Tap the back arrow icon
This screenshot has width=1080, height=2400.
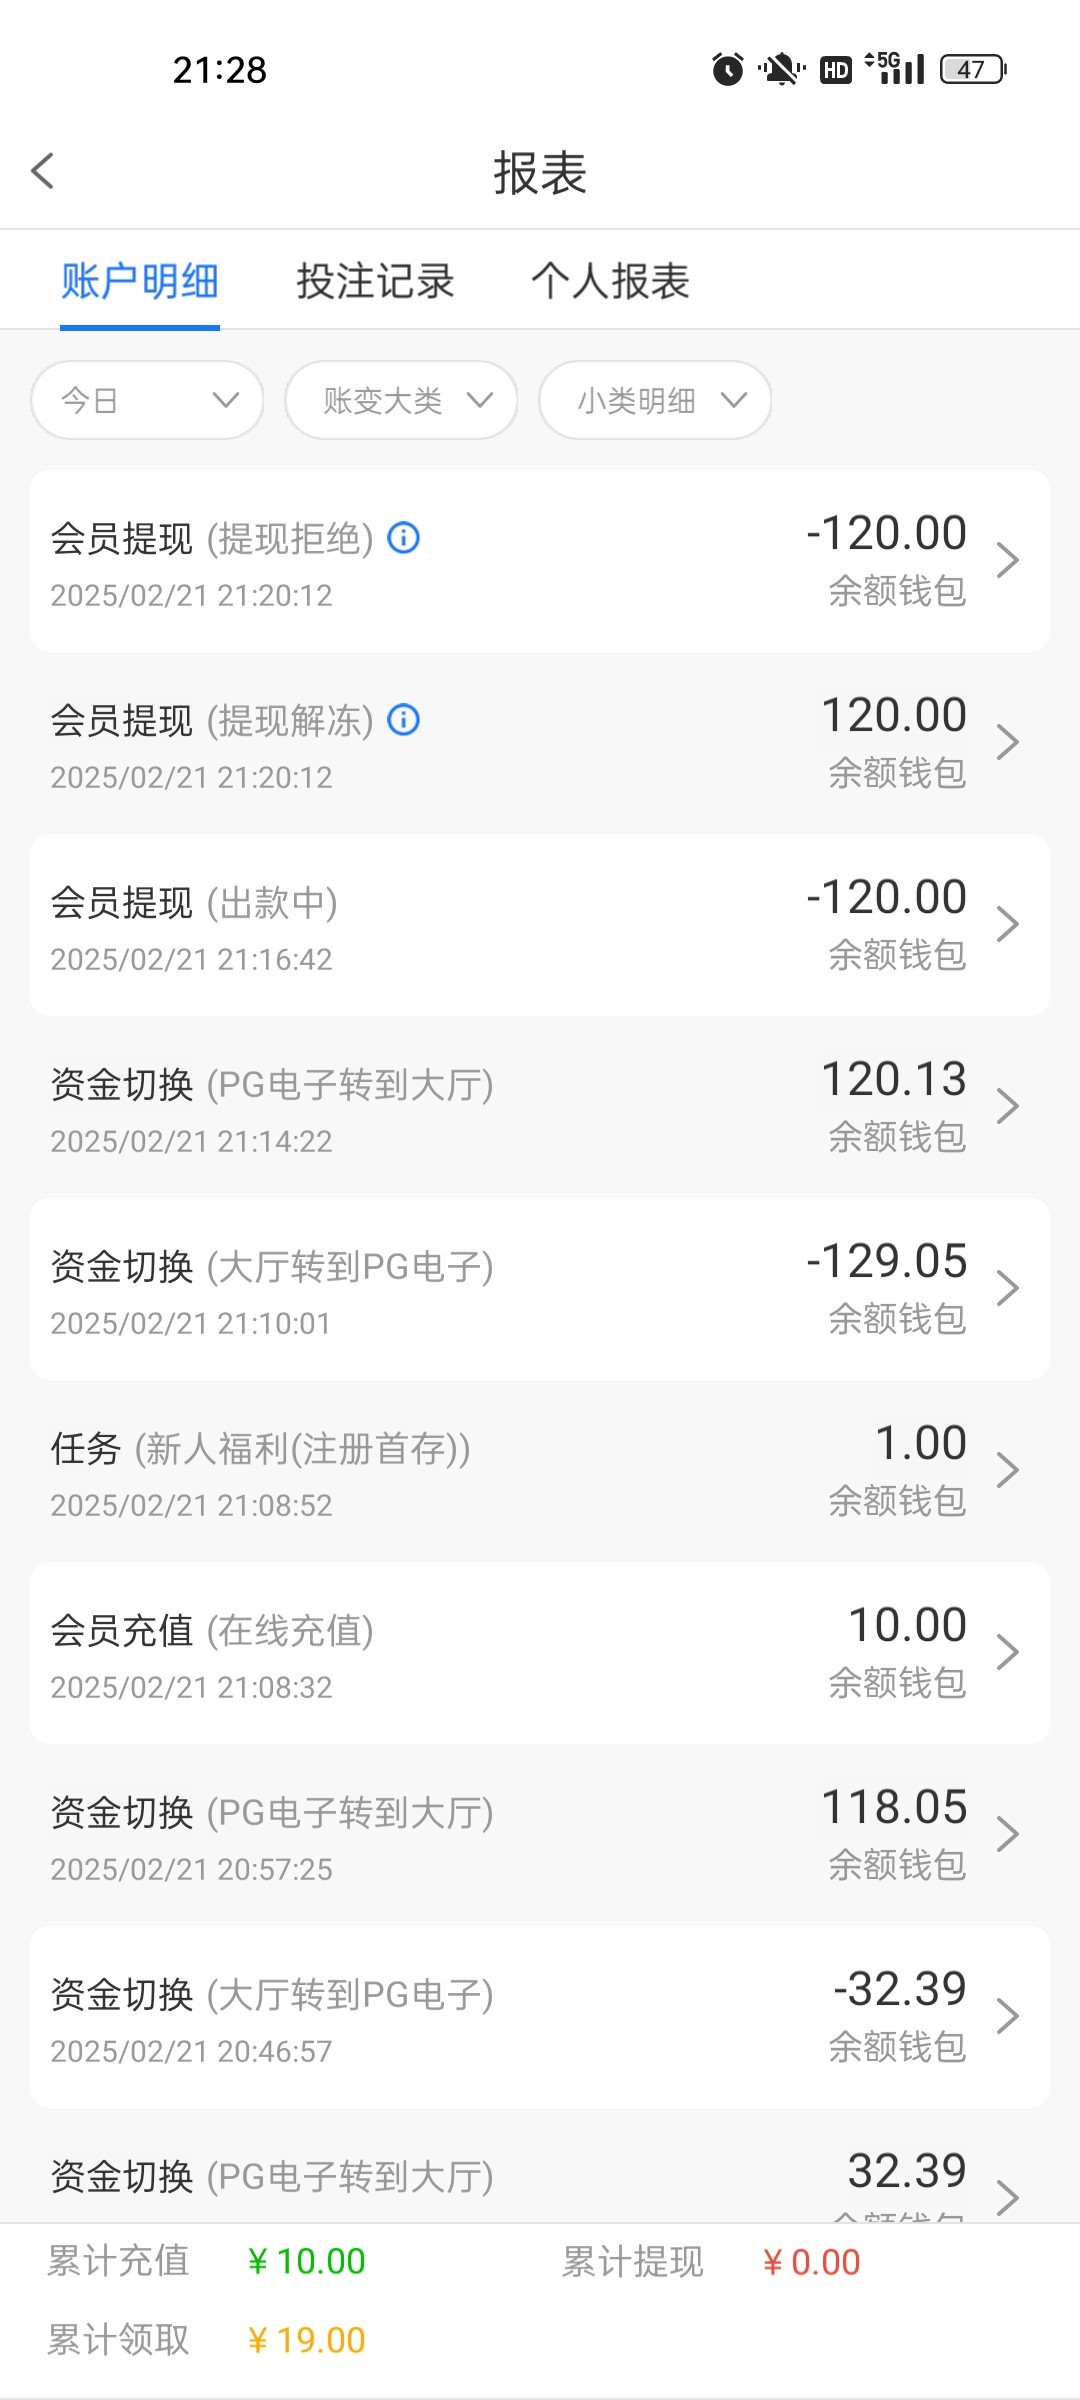(43, 171)
